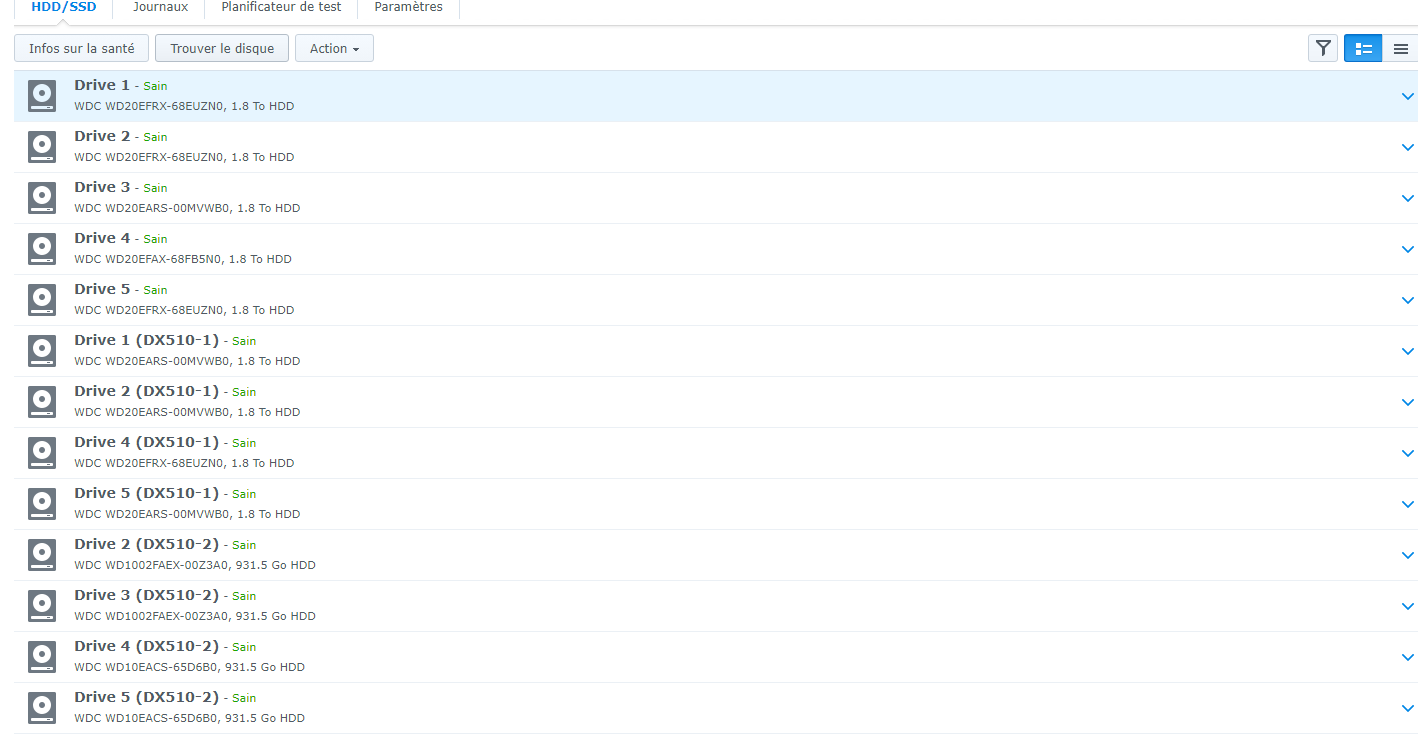Switch to detailed list view icon
The width and height of the screenshot is (1418, 755).
(x=1363, y=48)
